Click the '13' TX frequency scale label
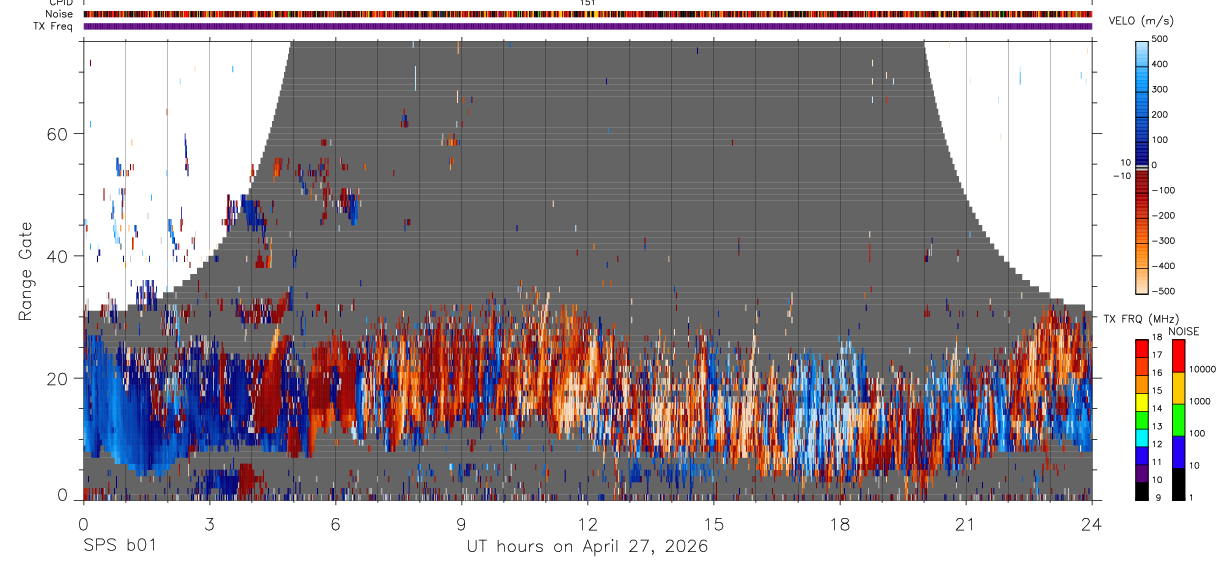This screenshot has width=1228, height=567. 1158,426
